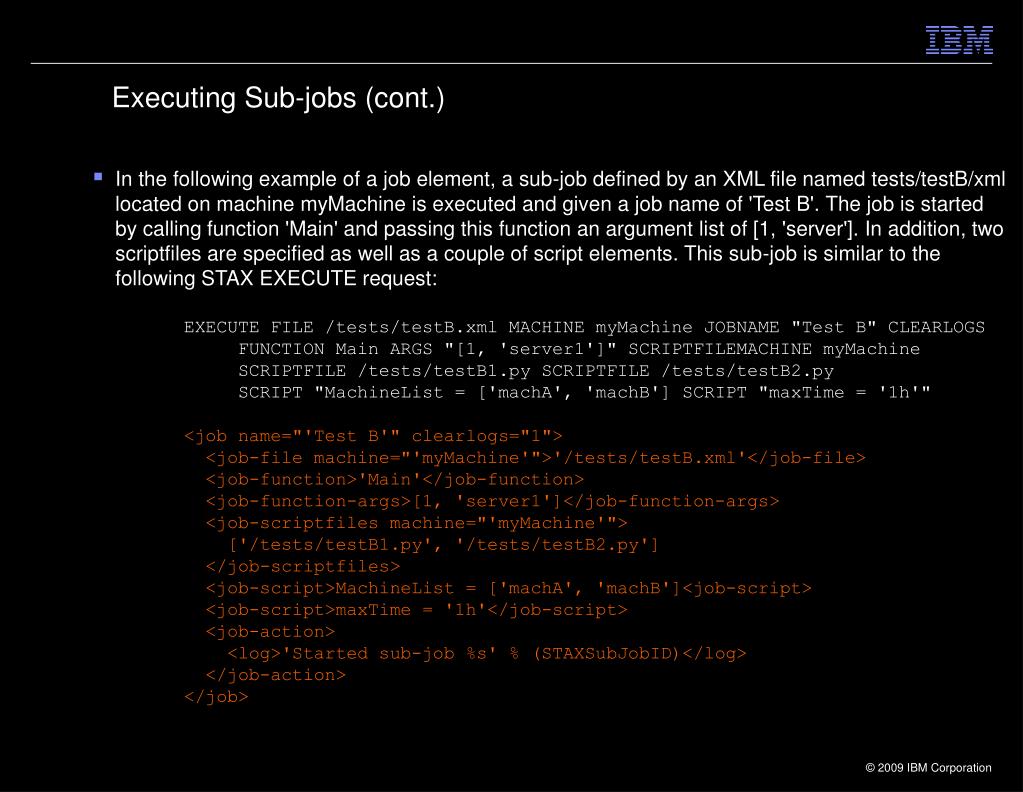This screenshot has height=792, width=1023.
Task: Click the FUNCTION Main ARGS line
Action: 579,349
